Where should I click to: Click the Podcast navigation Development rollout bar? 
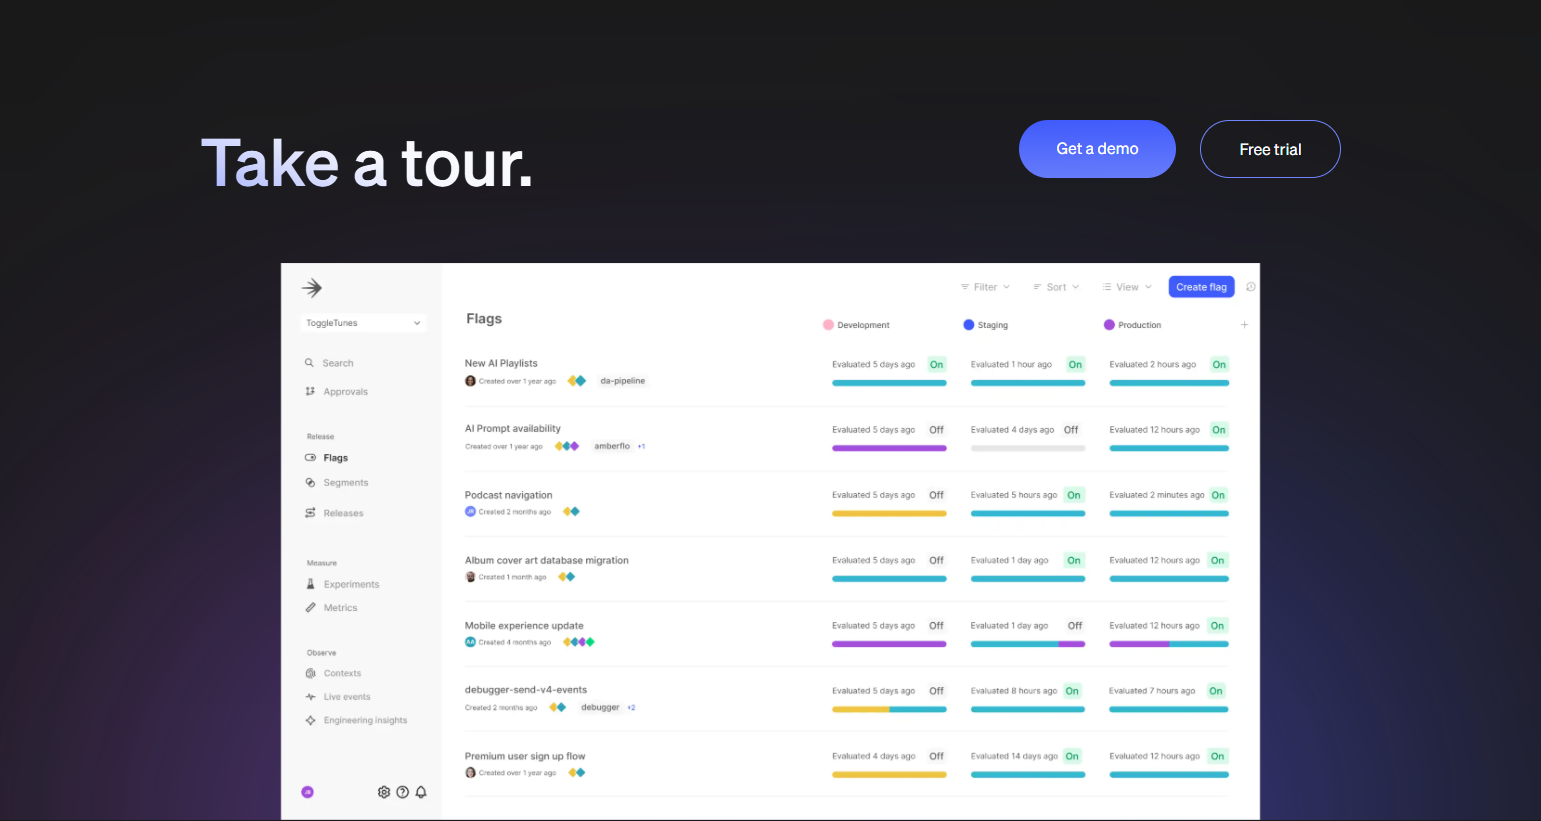pos(889,513)
